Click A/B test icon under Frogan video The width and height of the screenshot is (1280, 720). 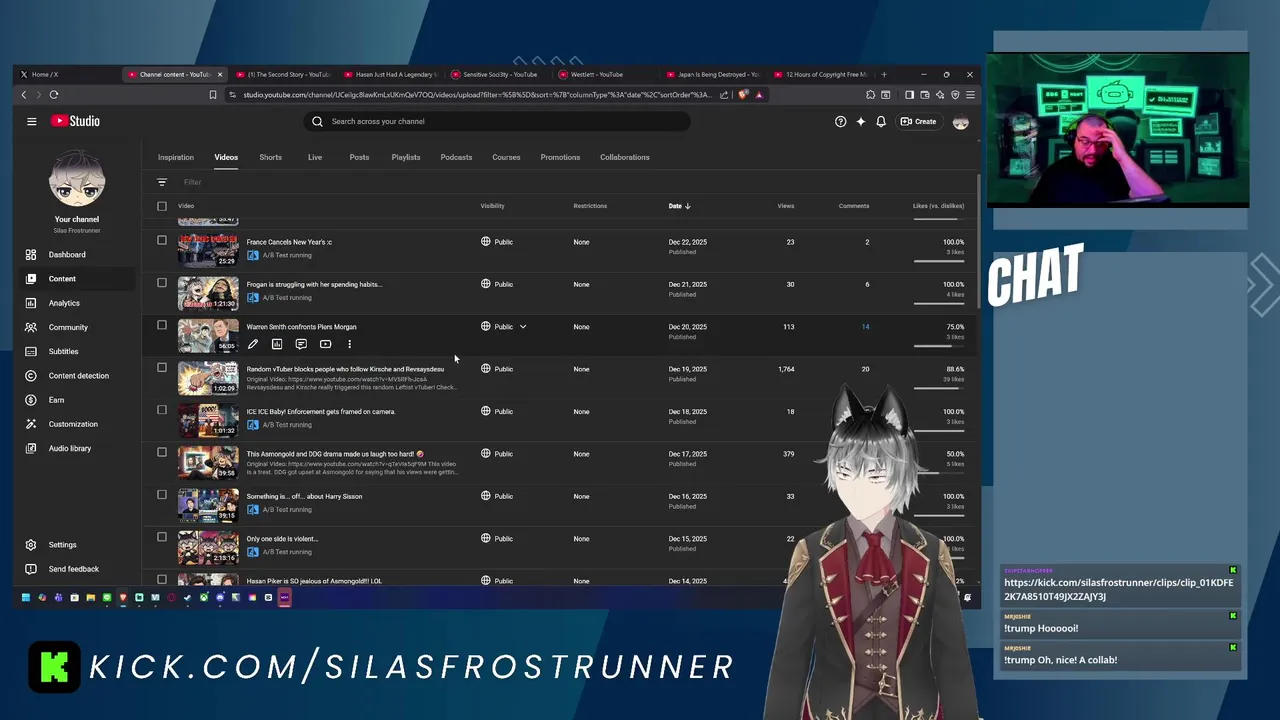pyautogui.click(x=253, y=297)
